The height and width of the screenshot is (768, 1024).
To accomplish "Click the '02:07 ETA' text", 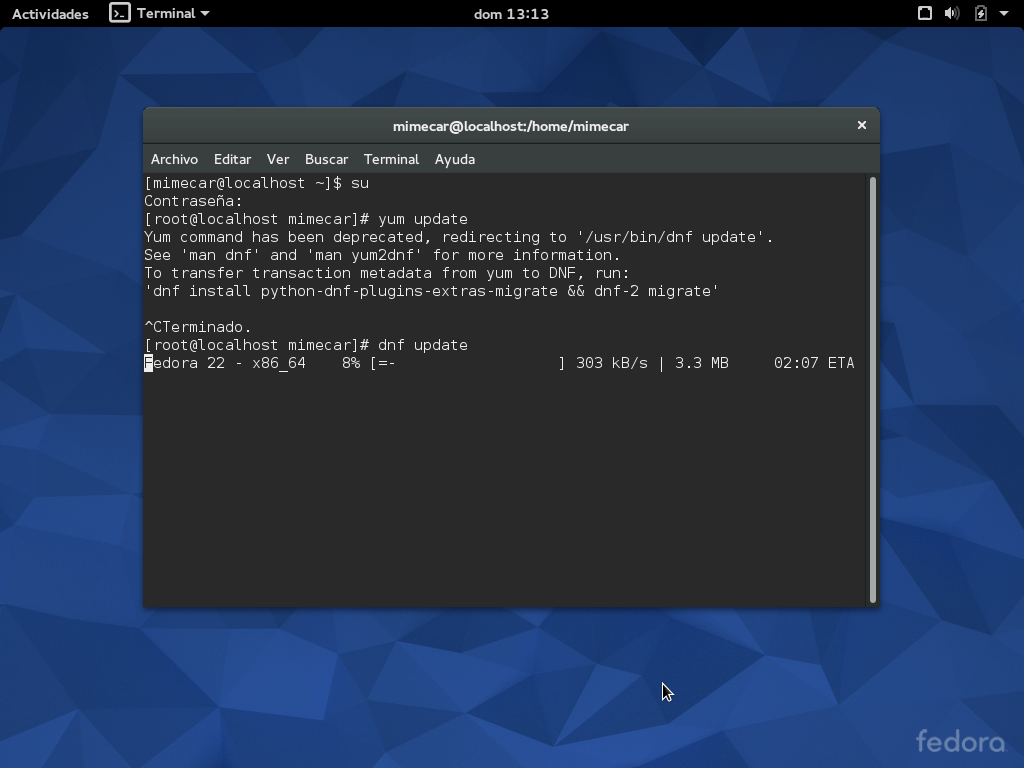I will click(x=814, y=363).
